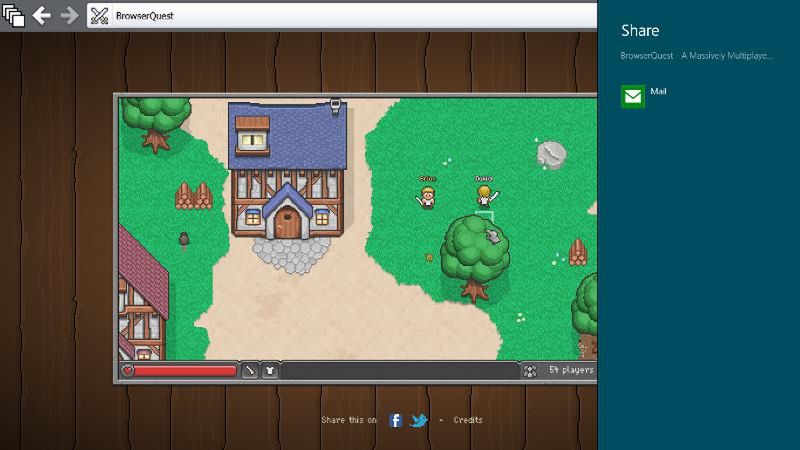800x450 pixels.
Task: Focus the BrowserQuest address bar
Action: click(x=342, y=16)
